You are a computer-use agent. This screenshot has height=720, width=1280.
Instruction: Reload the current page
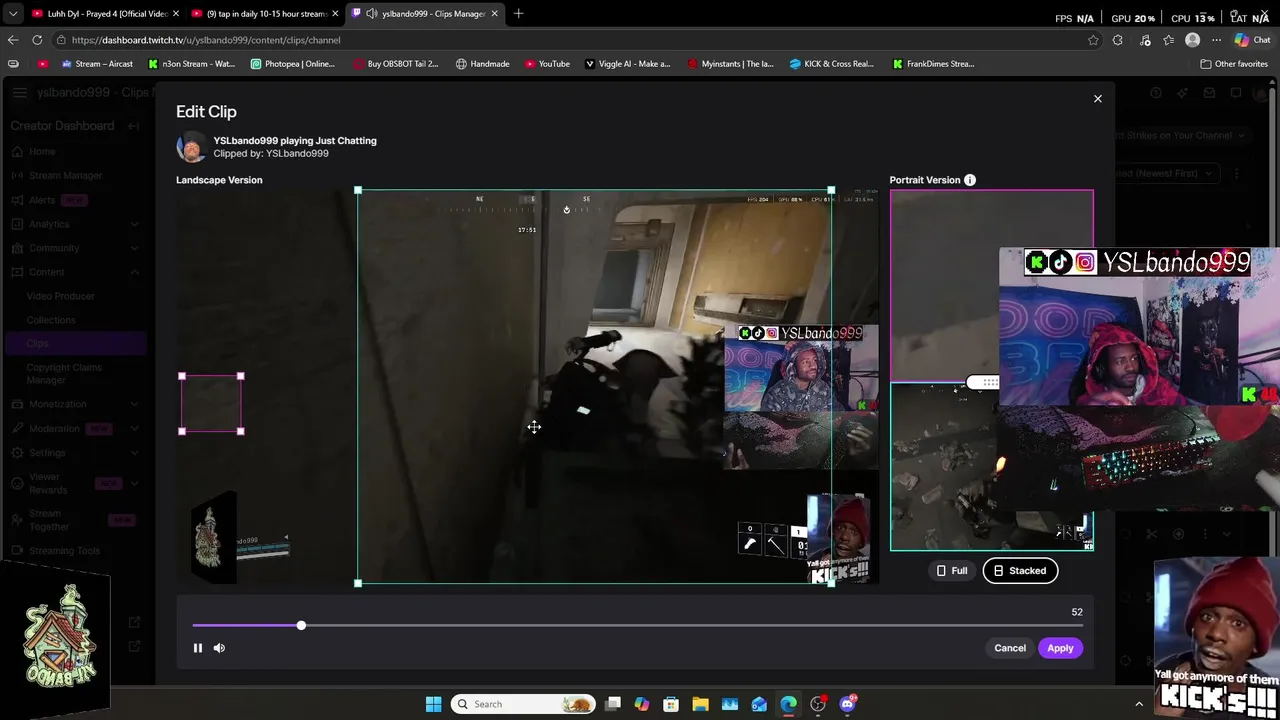tap(37, 40)
